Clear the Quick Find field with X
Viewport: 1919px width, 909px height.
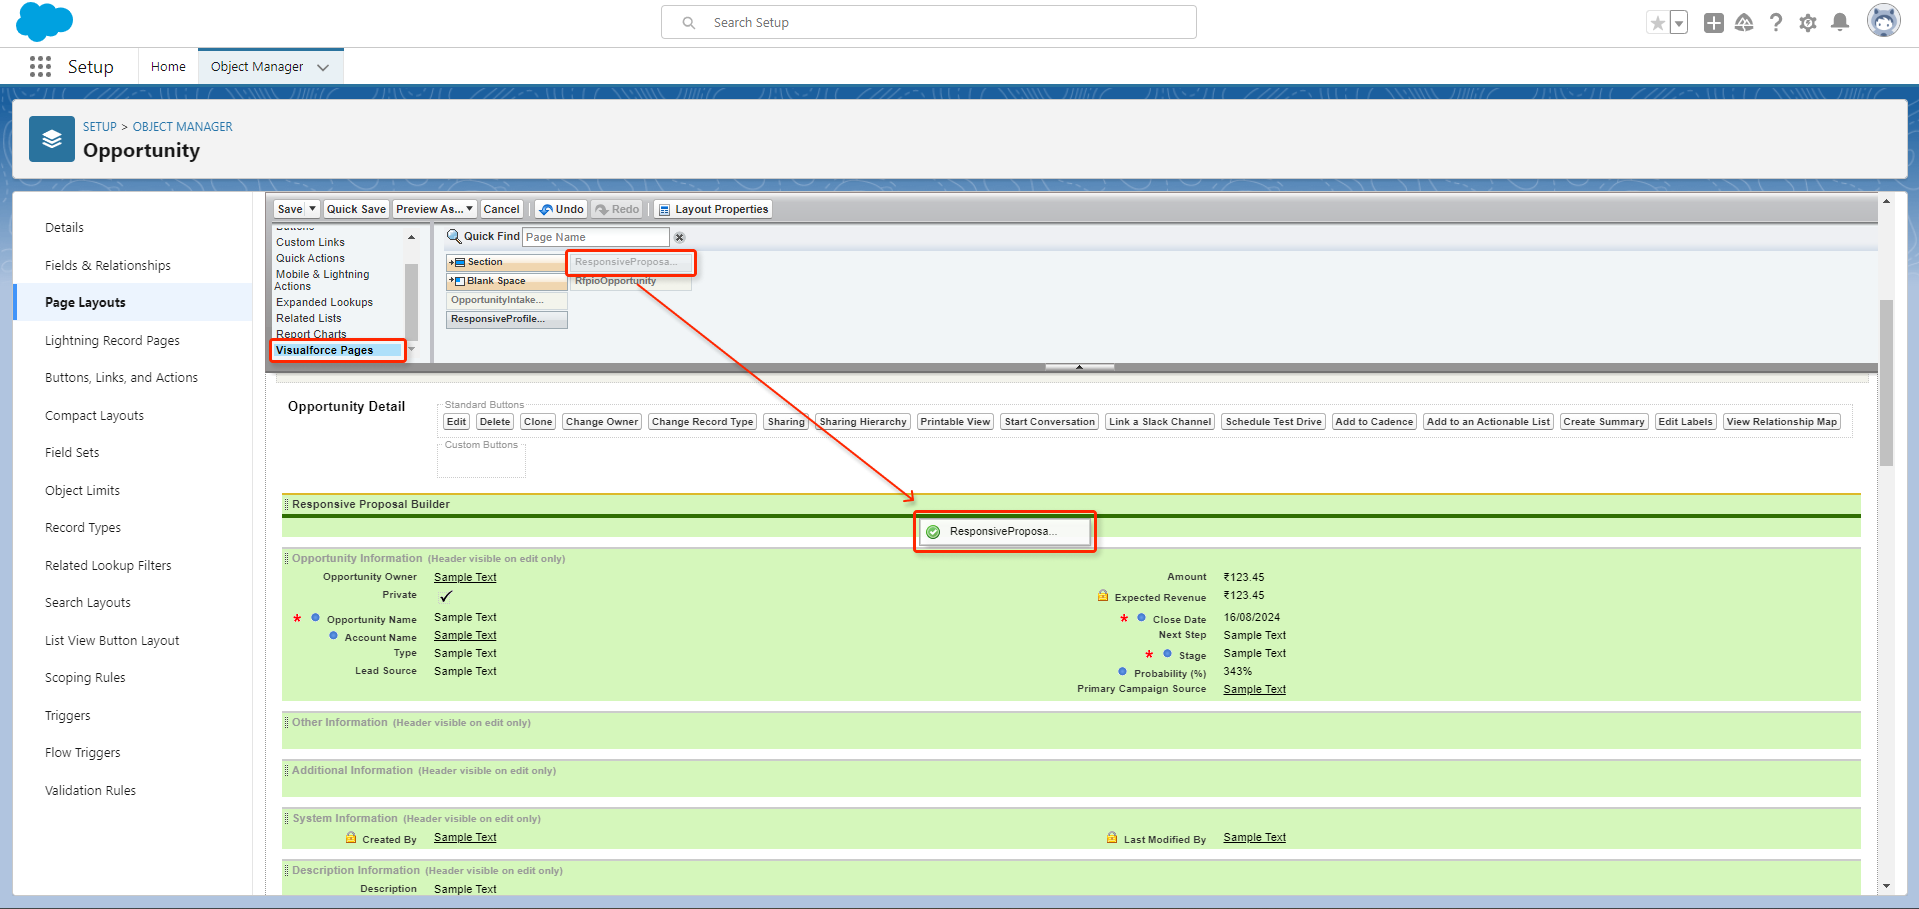click(x=680, y=238)
